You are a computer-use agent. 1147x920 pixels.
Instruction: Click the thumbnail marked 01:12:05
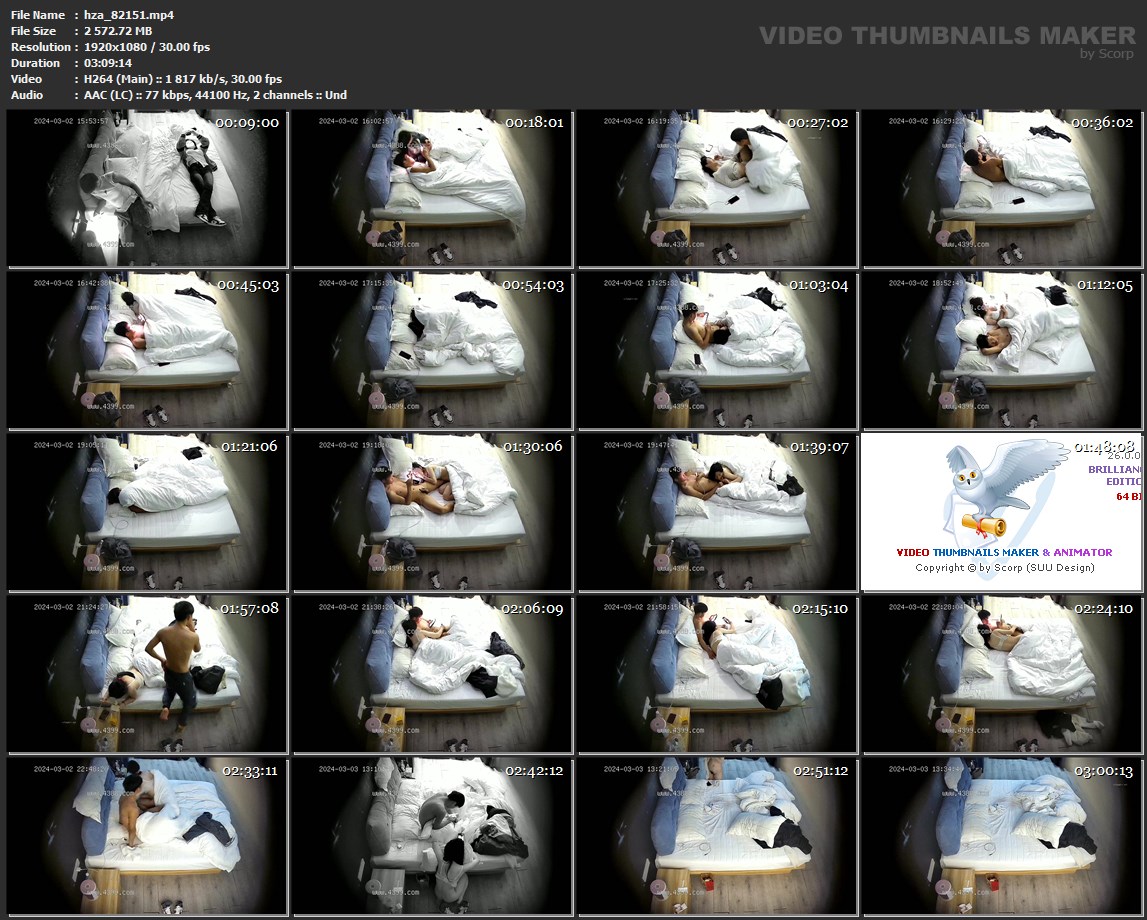(1002, 350)
